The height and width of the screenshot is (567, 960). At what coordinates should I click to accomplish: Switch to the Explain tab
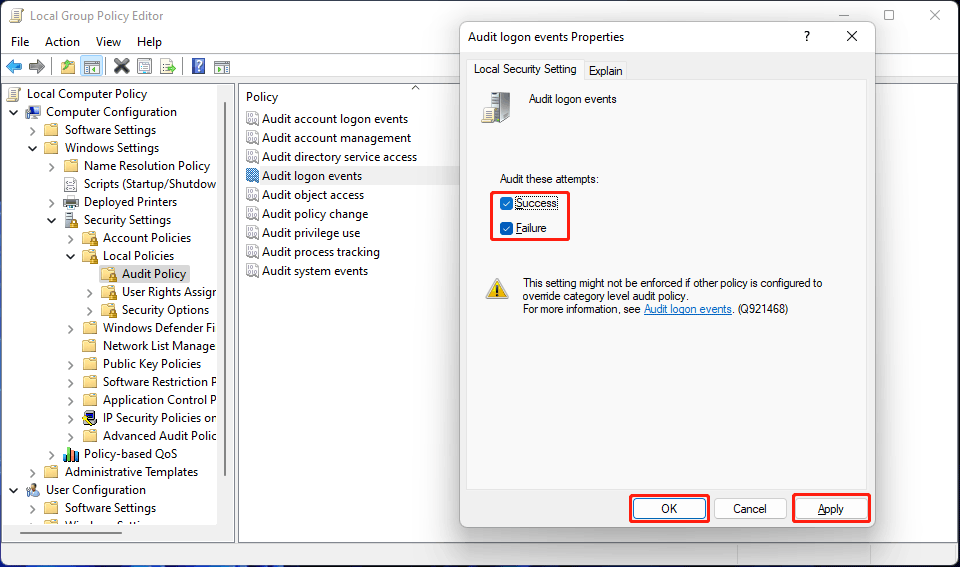point(606,70)
